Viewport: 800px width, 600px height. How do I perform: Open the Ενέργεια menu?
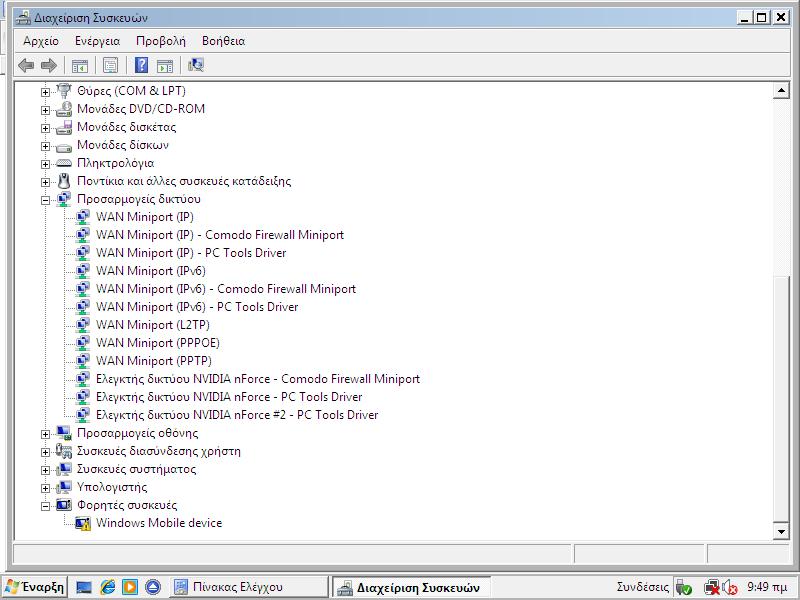click(97, 41)
